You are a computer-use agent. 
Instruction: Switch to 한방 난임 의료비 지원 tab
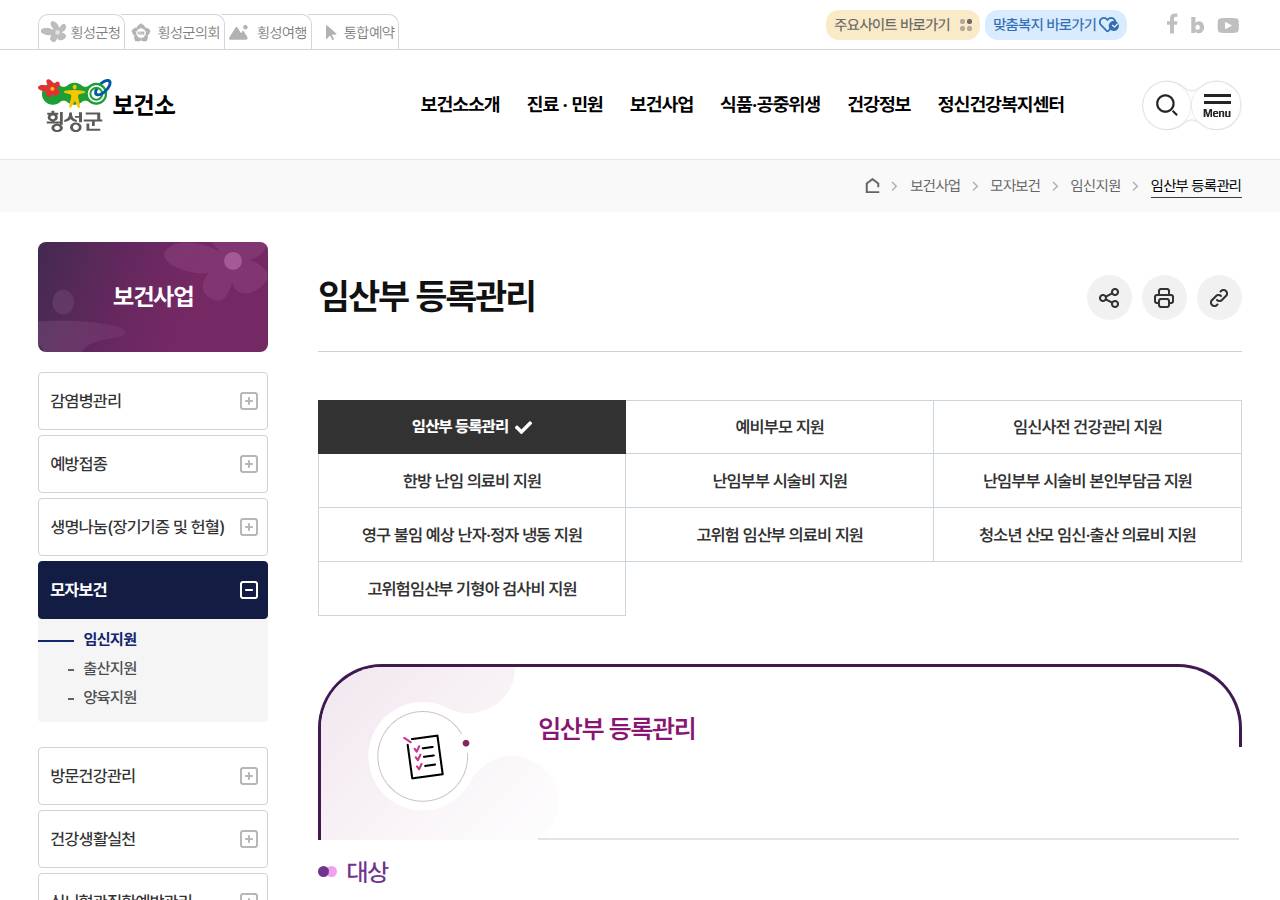[472, 481]
